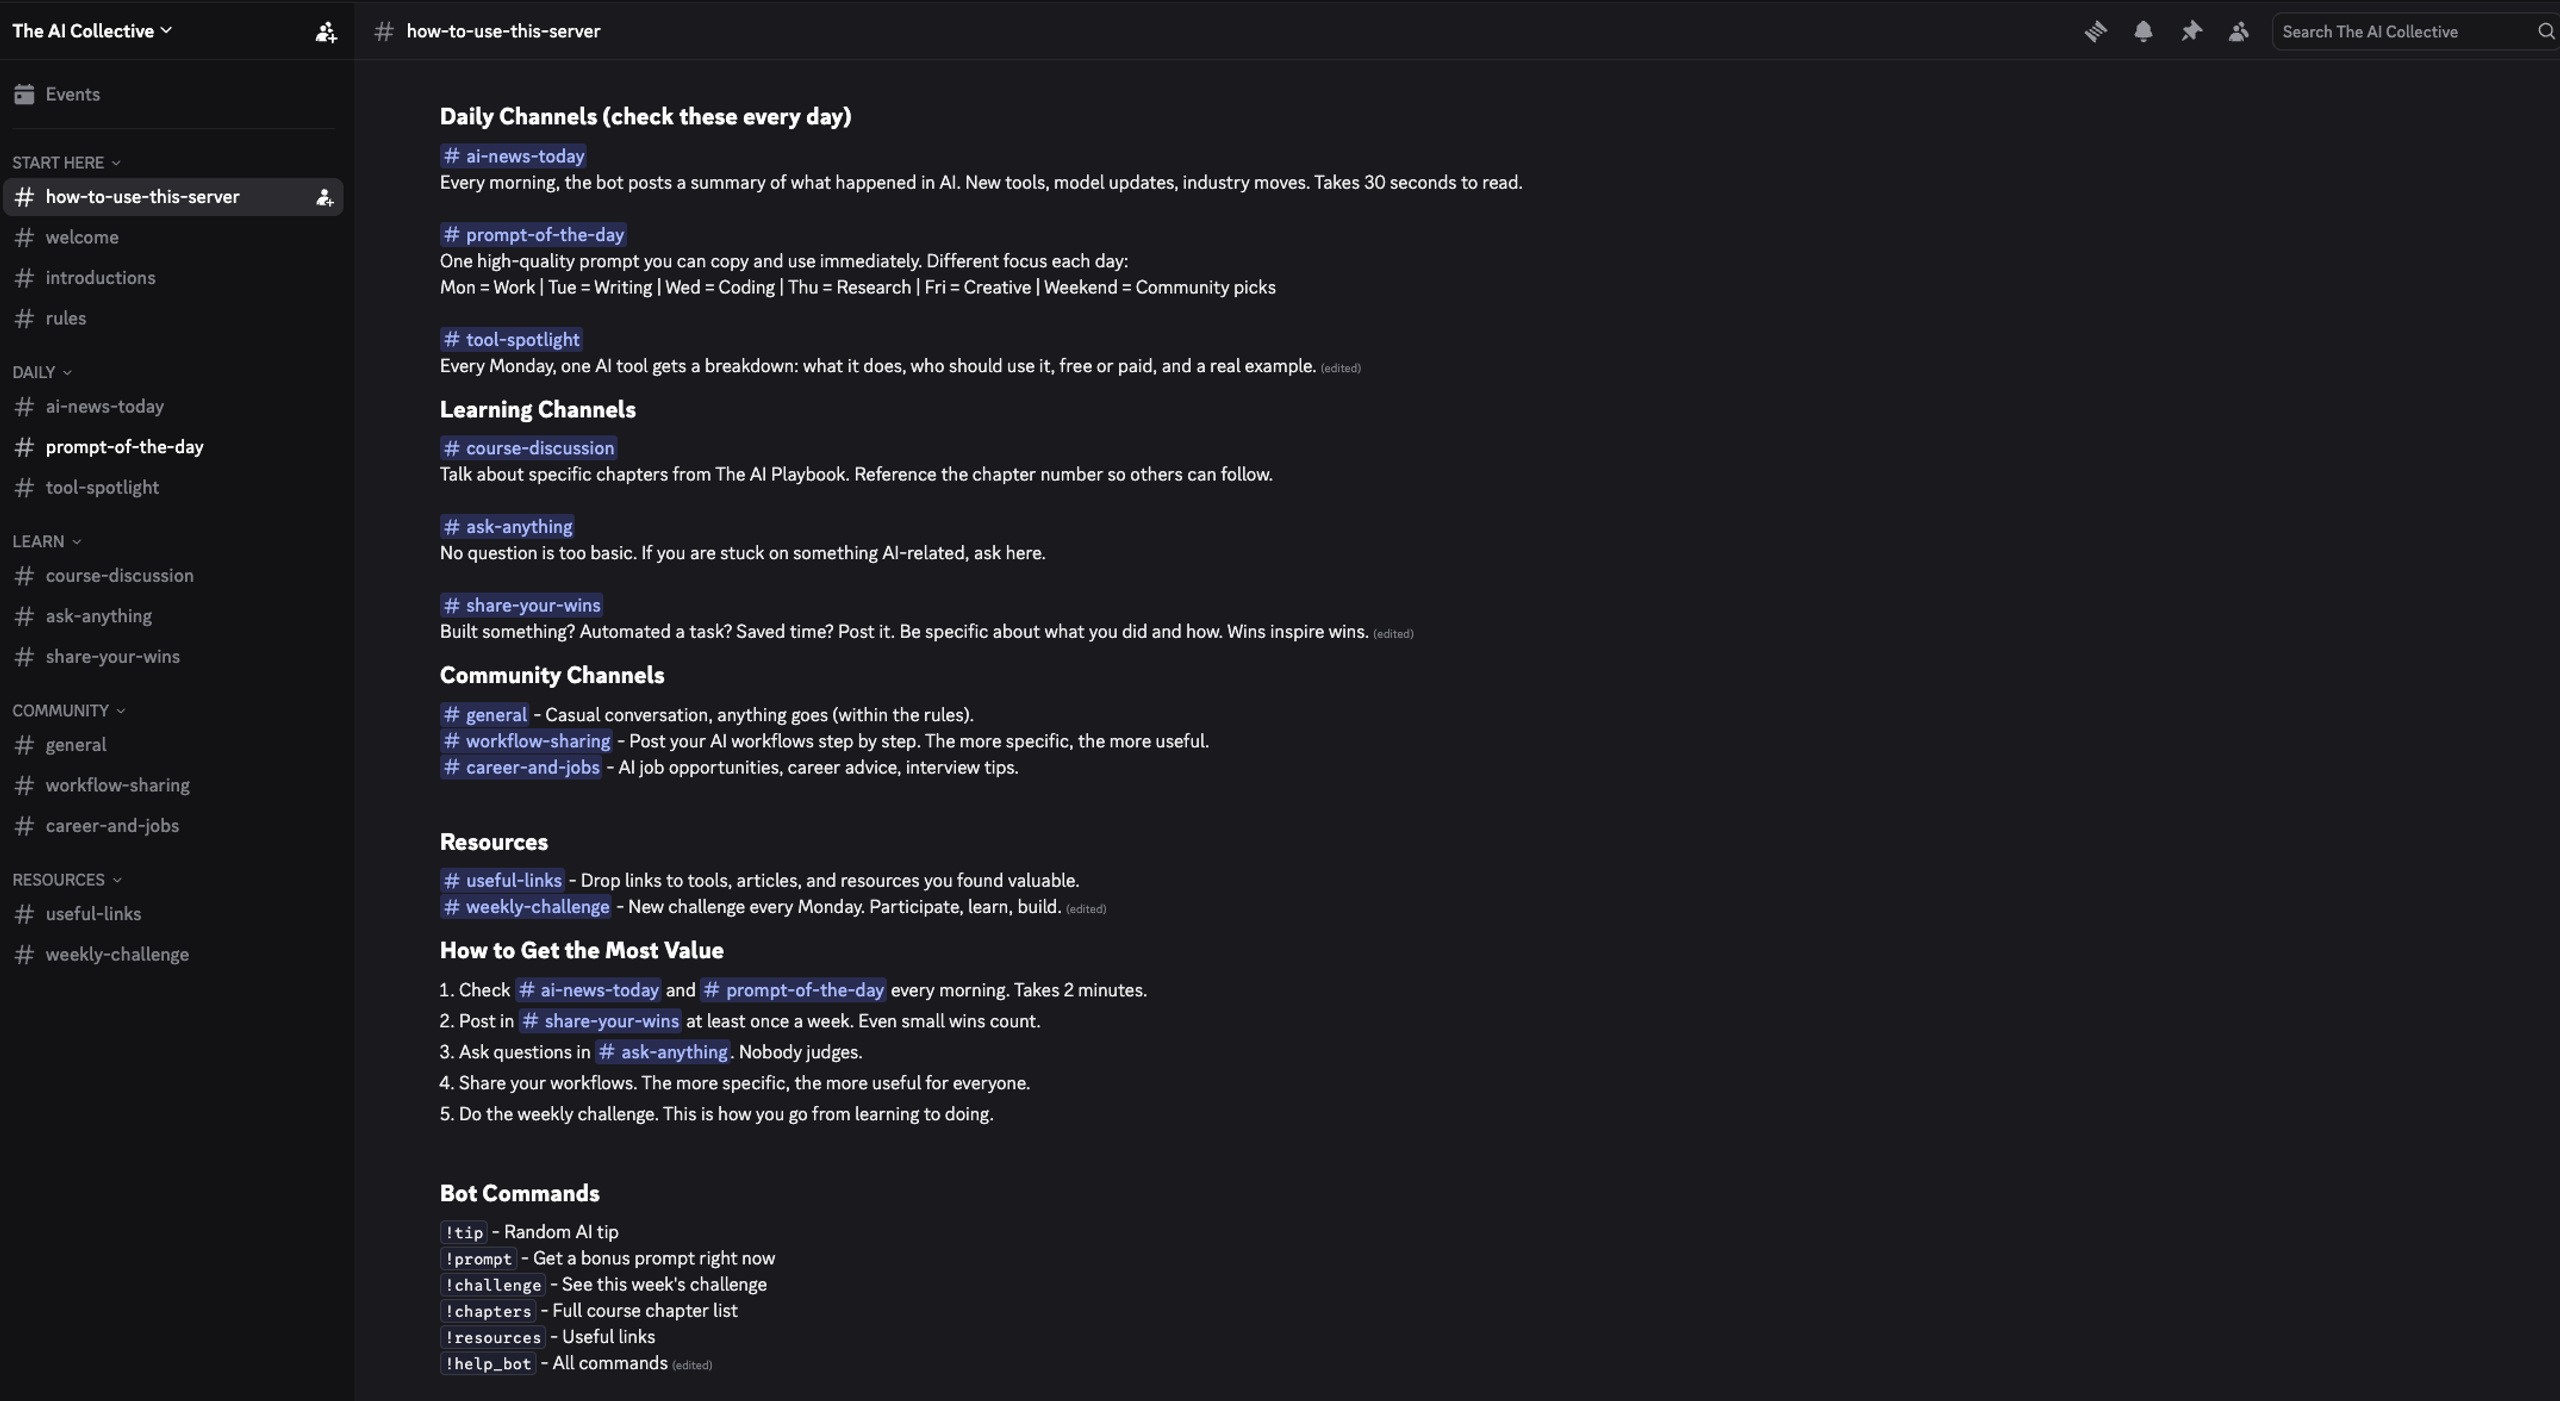Viewport: 2560px width, 1401px height.
Task: Collapse the COMMUNITY category
Action: (69, 710)
